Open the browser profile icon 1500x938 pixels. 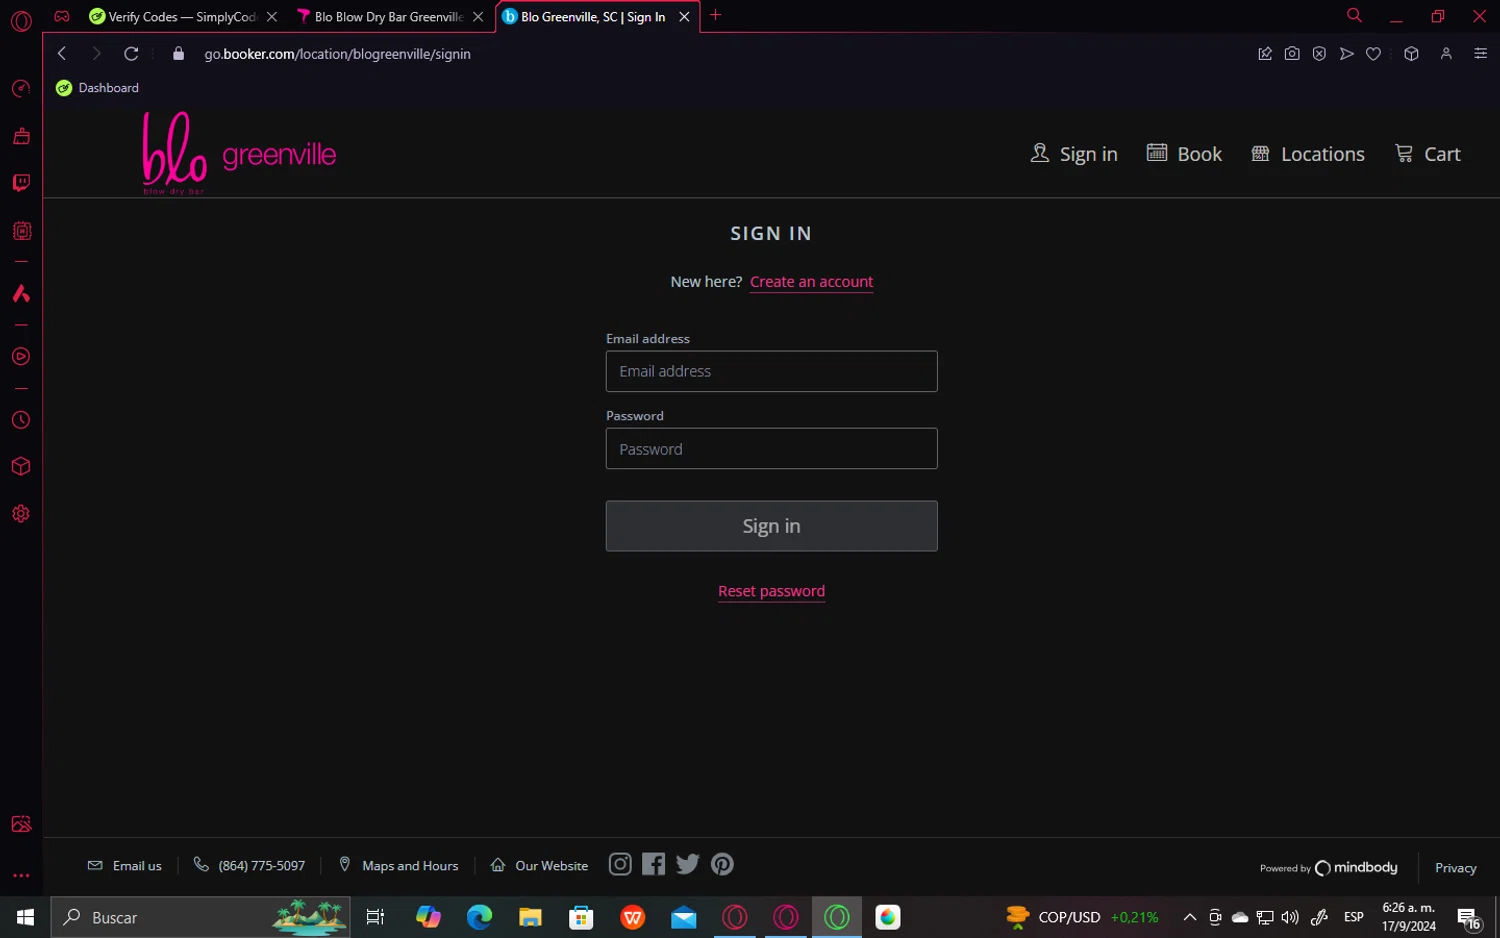pos(1446,54)
